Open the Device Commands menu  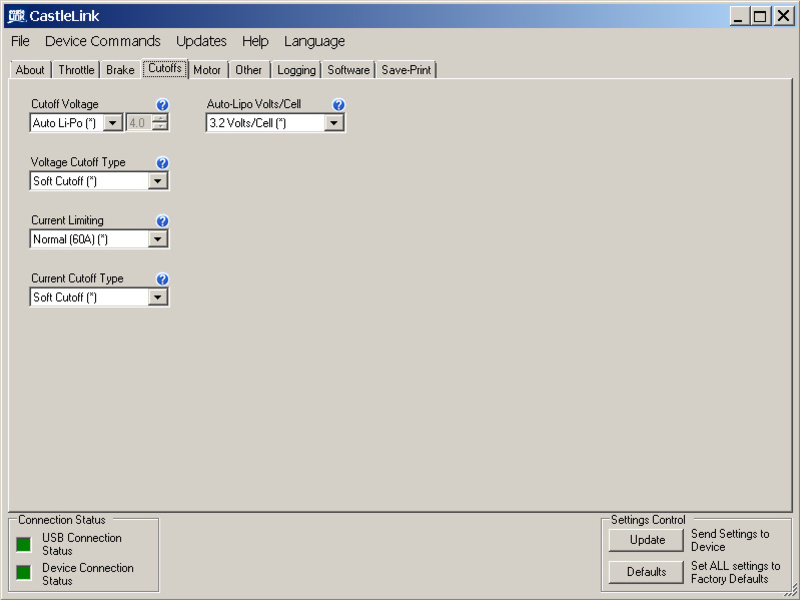click(x=103, y=41)
